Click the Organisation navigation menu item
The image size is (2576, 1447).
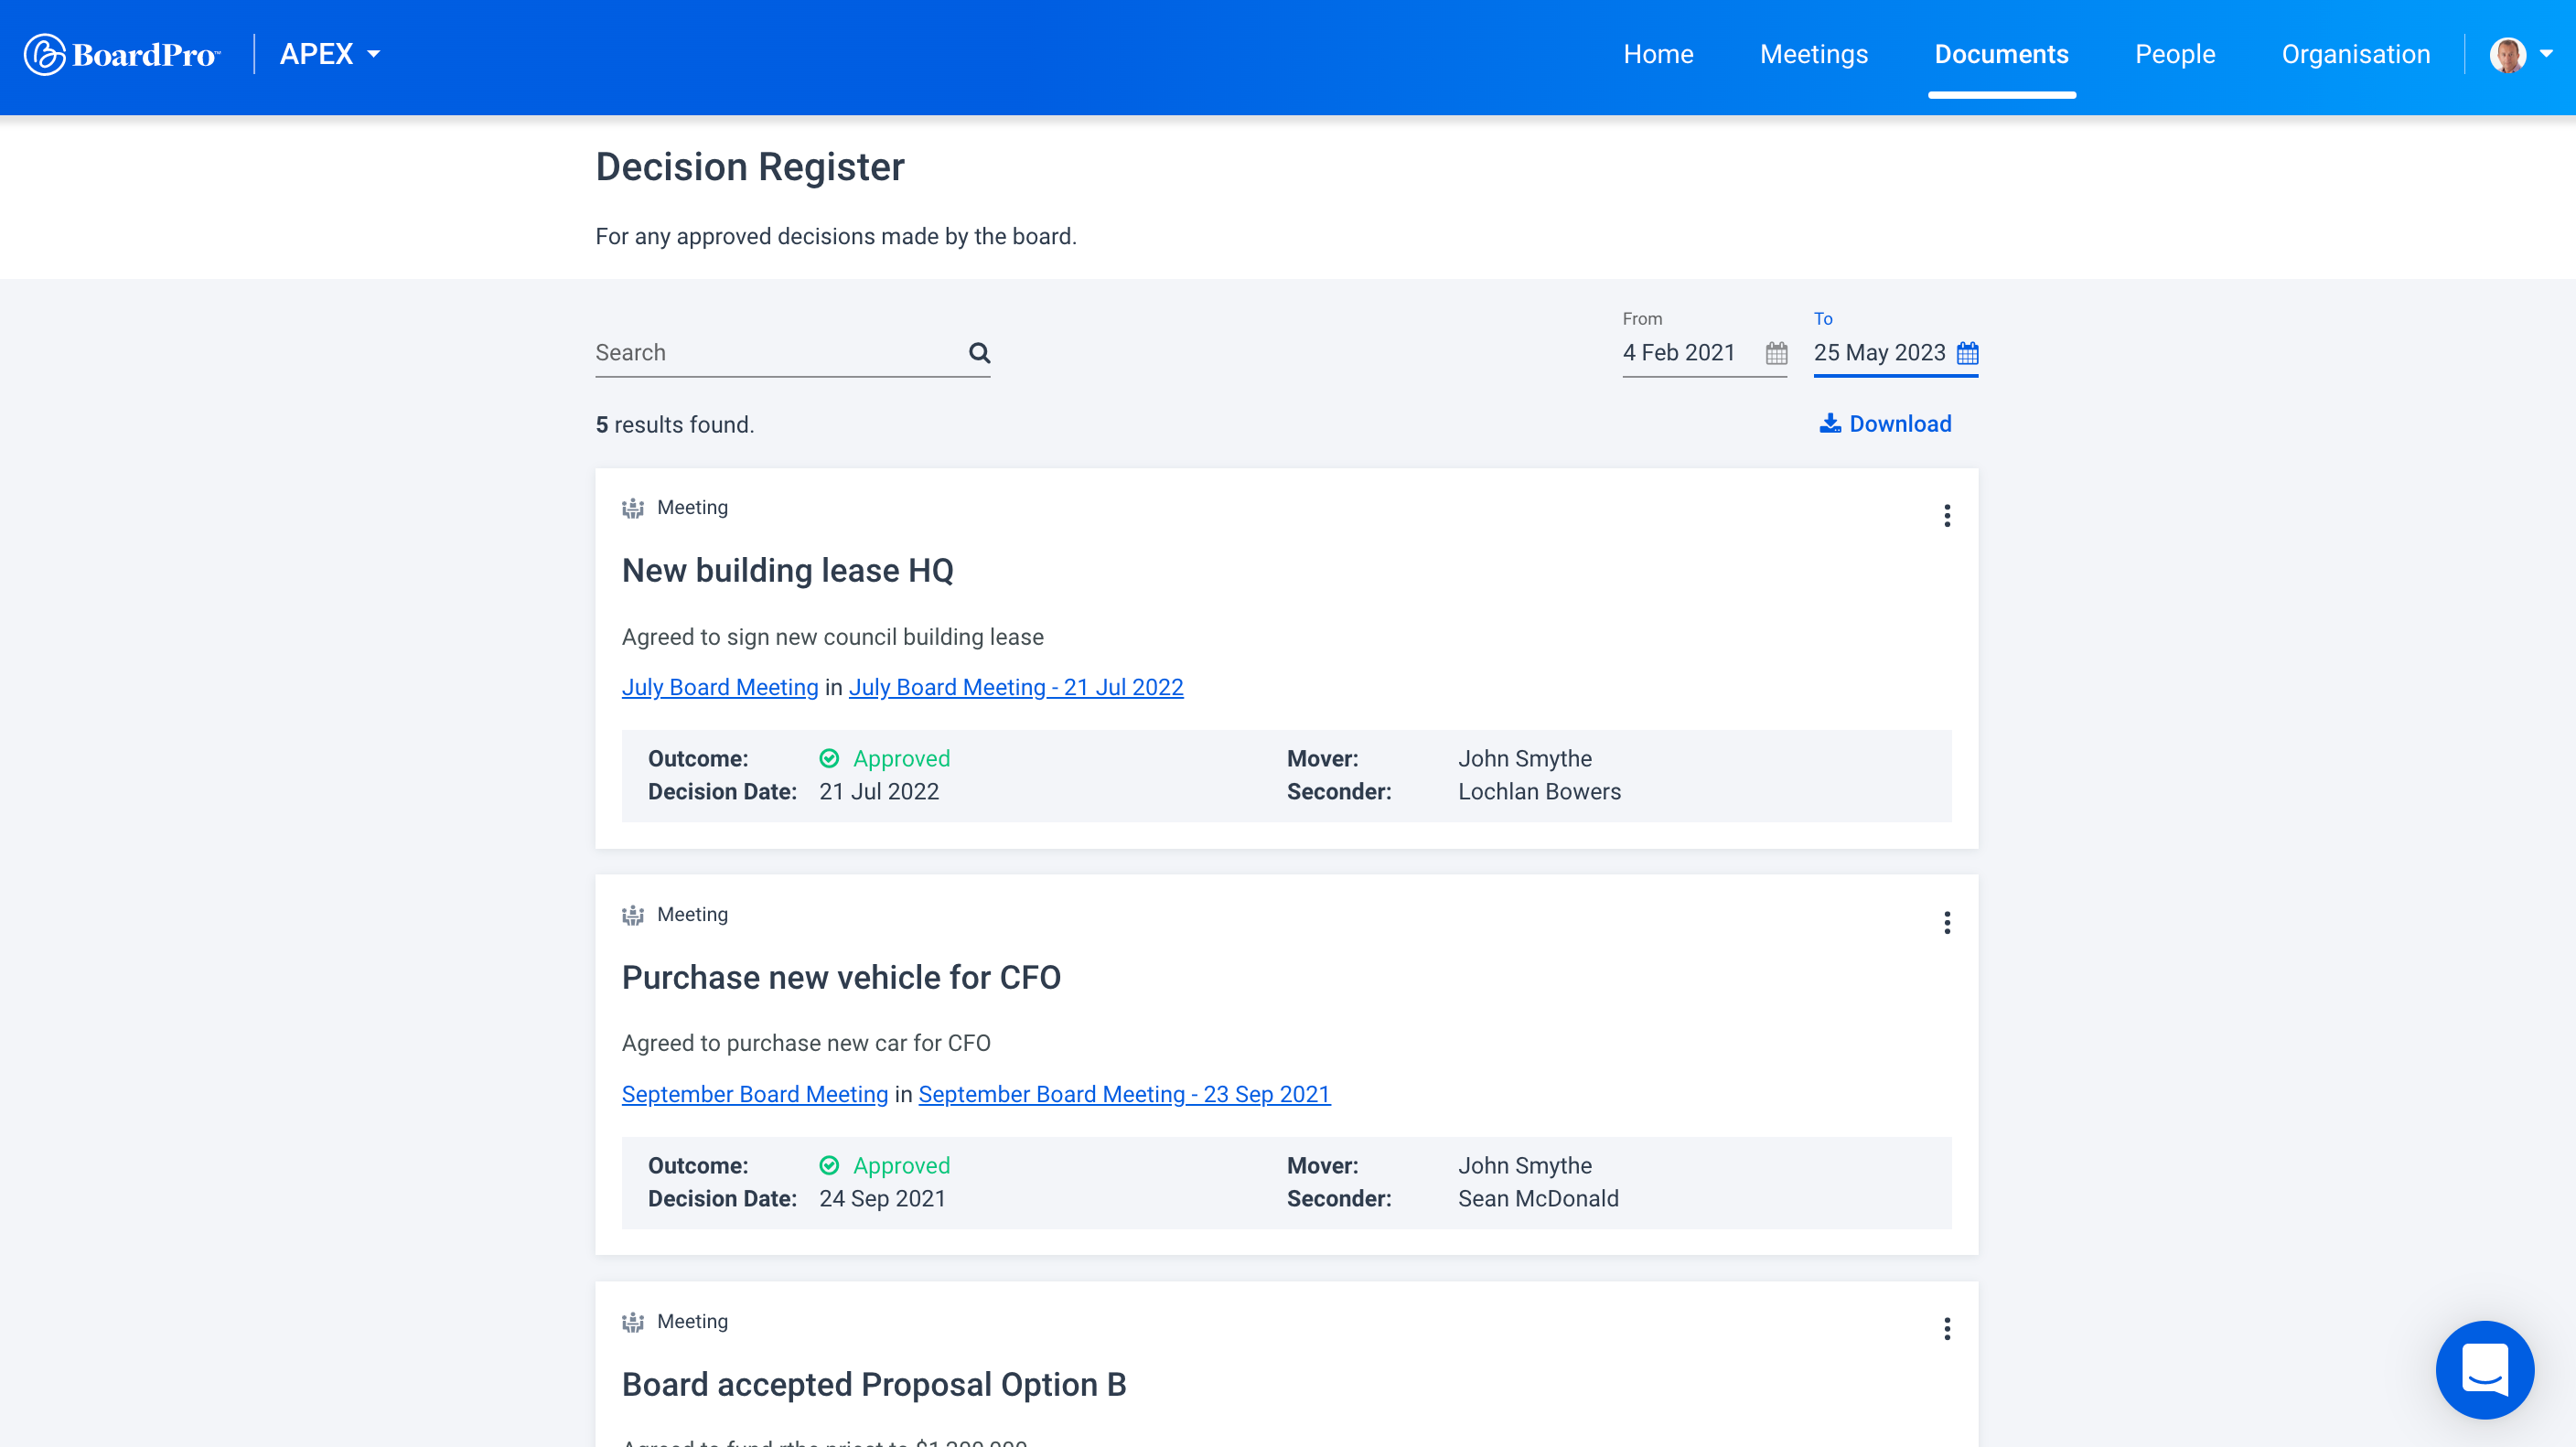click(x=2356, y=53)
